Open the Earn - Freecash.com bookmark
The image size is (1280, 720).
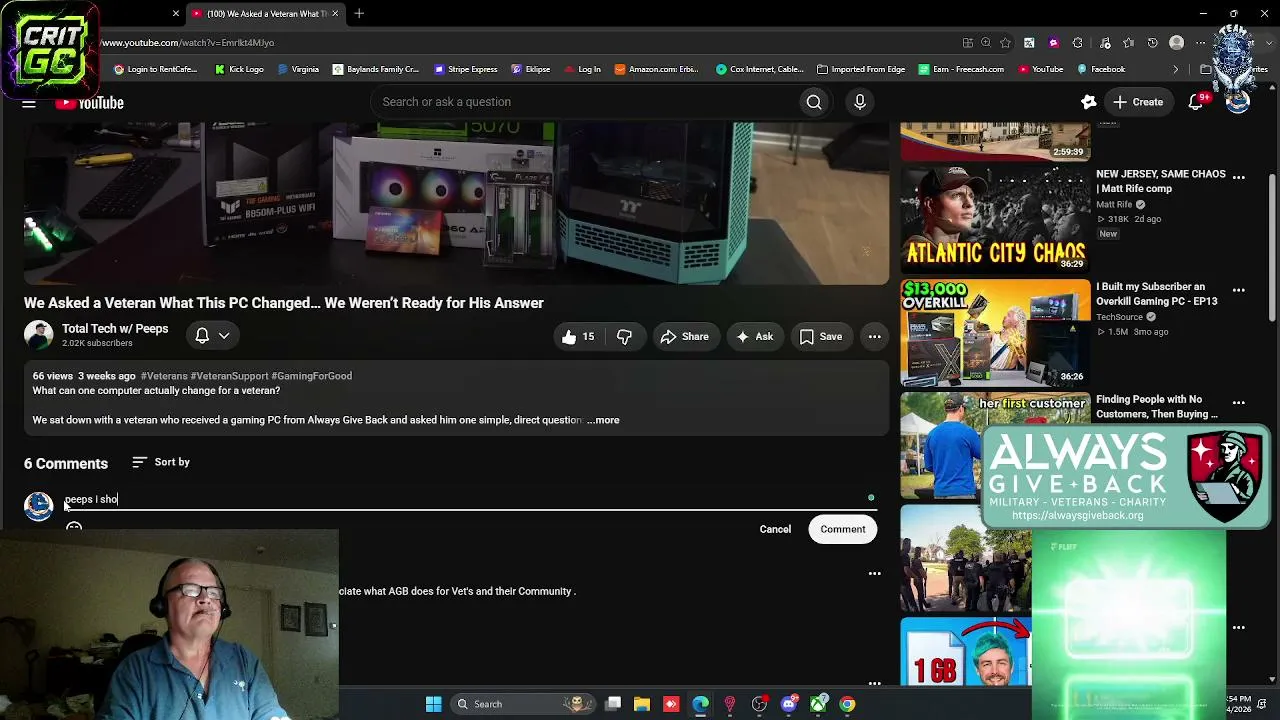pyautogui.click(x=961, y=69)
